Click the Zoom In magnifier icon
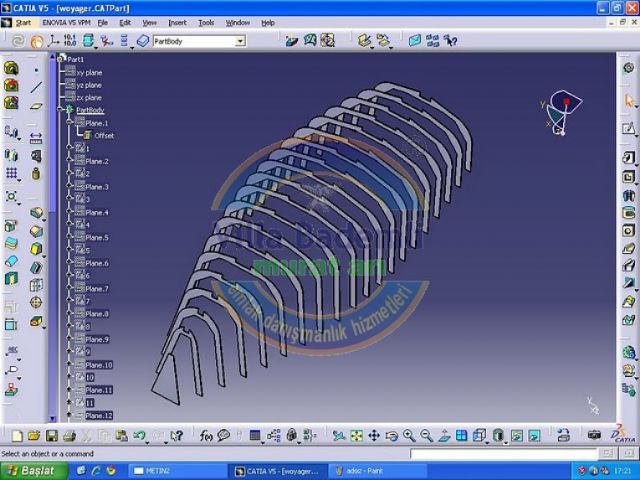This screenshot has width=640, height=480. [x=409, y=436]
